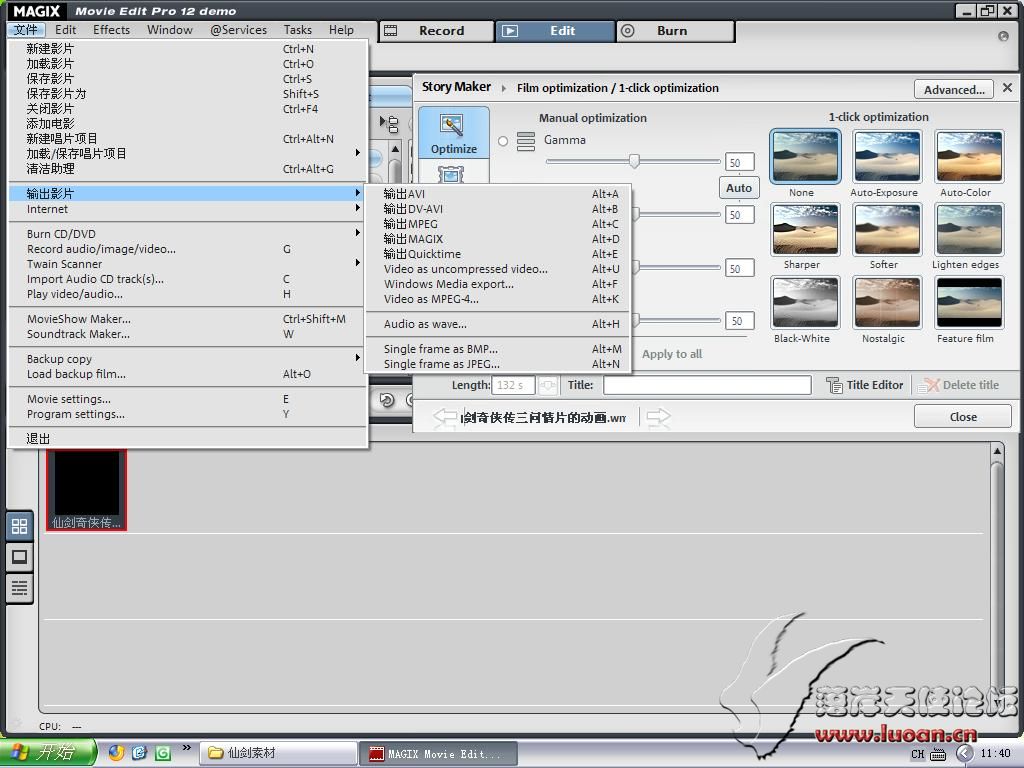Select the Gamma radio button
The width and height of the screenshot is (1024, 768).
click(503, 141)
